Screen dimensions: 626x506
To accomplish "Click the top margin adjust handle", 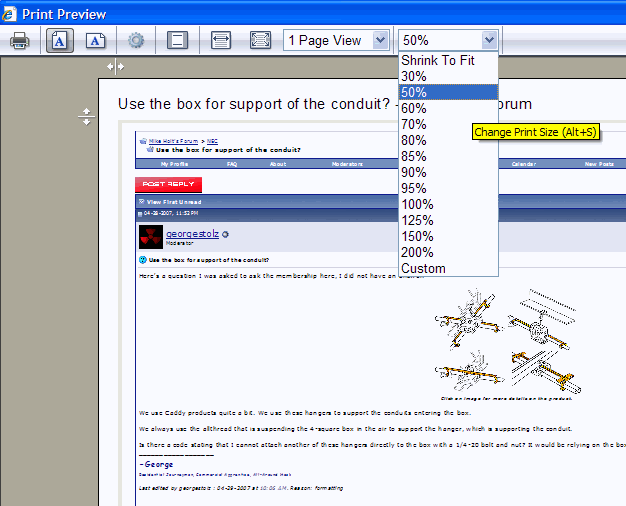I will [x=86, y=117].
